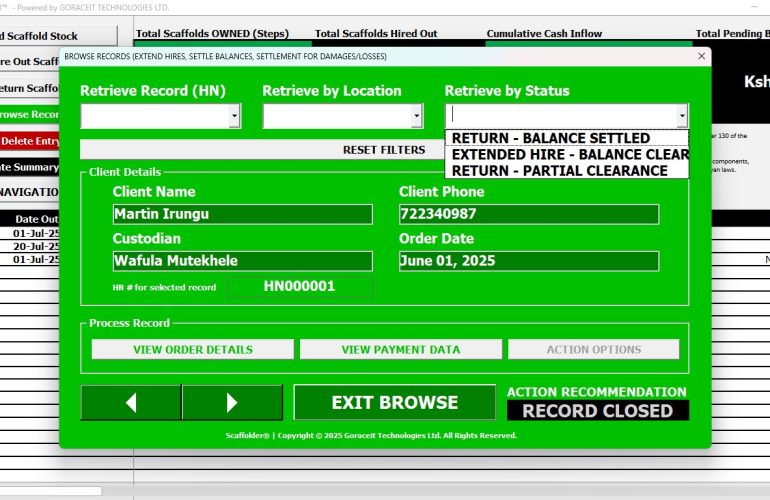Click the red Delete Entry button

tap(30, 141)
